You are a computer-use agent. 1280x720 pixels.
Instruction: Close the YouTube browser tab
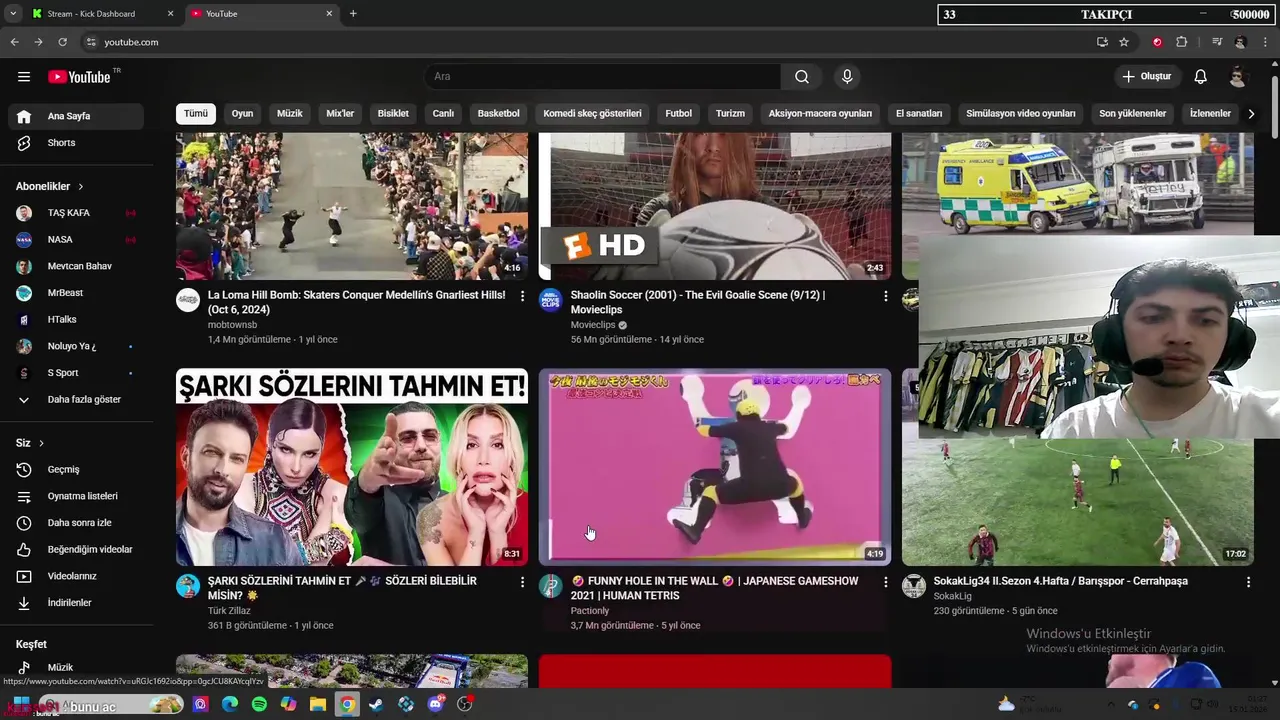pos(329,14)
